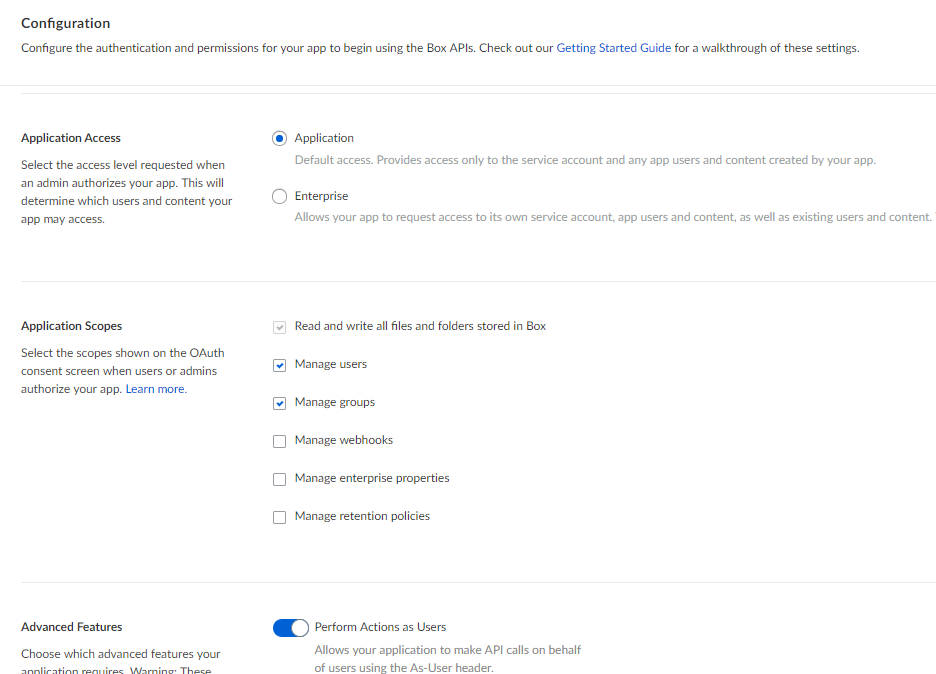Enable the Manage enterprise properties scope

click(x=279, y=478)
